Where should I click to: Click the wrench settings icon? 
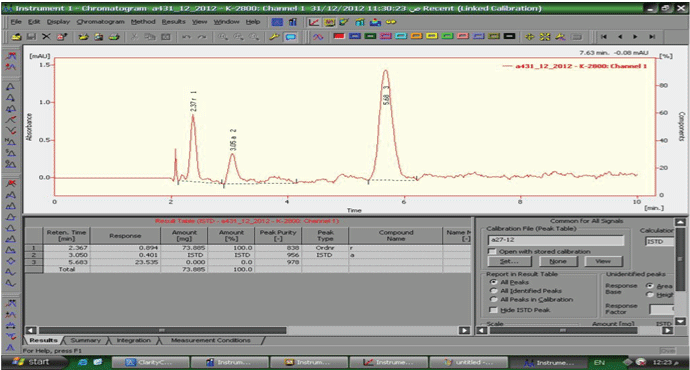click(275, 37)
